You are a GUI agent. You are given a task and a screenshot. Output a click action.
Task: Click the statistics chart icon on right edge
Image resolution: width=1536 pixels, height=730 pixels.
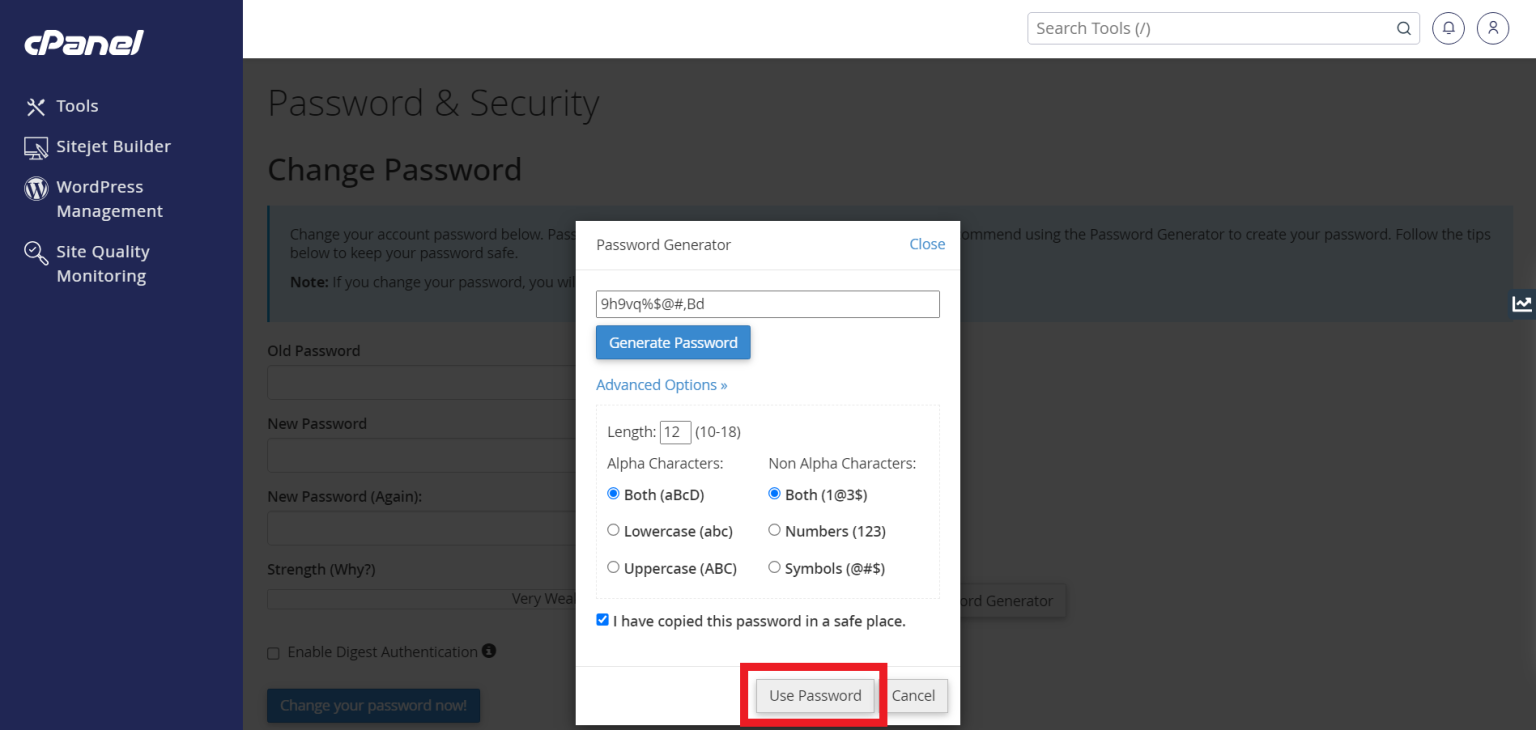click(1522, 303)
